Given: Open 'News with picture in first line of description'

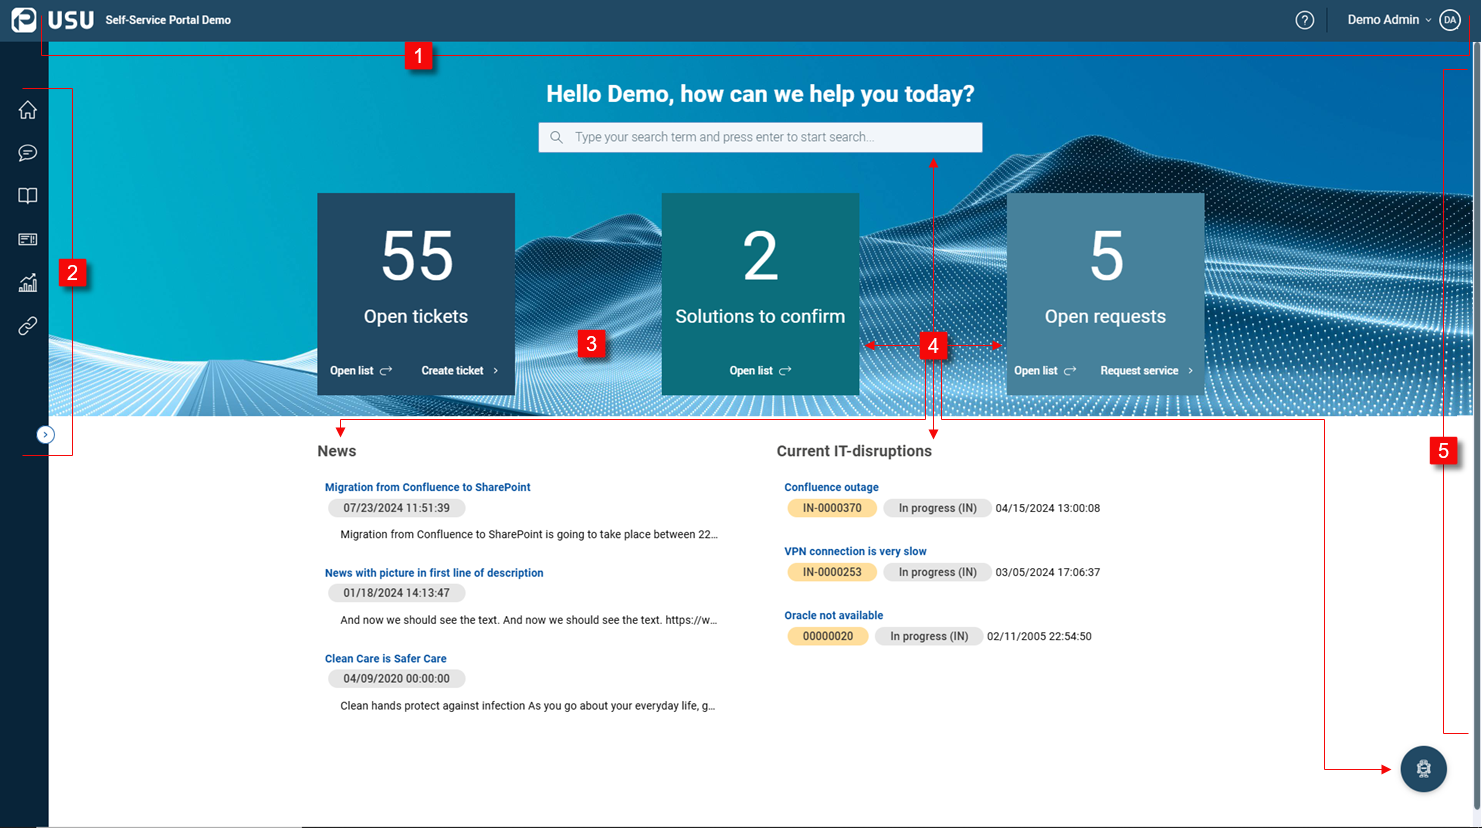Looking at the screenshot, I should (434, 573).
